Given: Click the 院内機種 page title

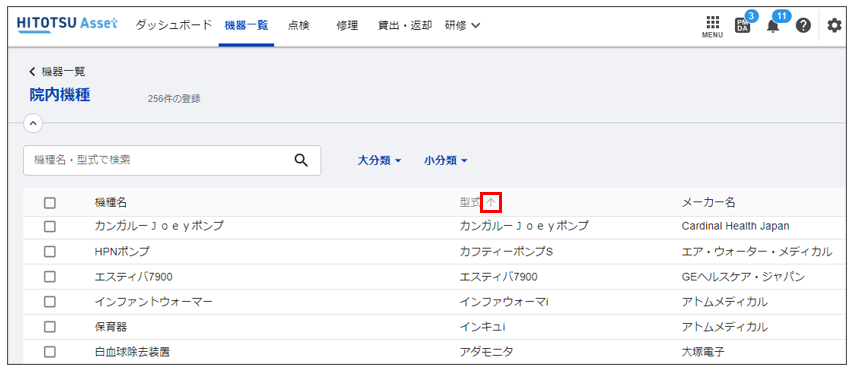Looking at the screenshot, I should point(60,95).
